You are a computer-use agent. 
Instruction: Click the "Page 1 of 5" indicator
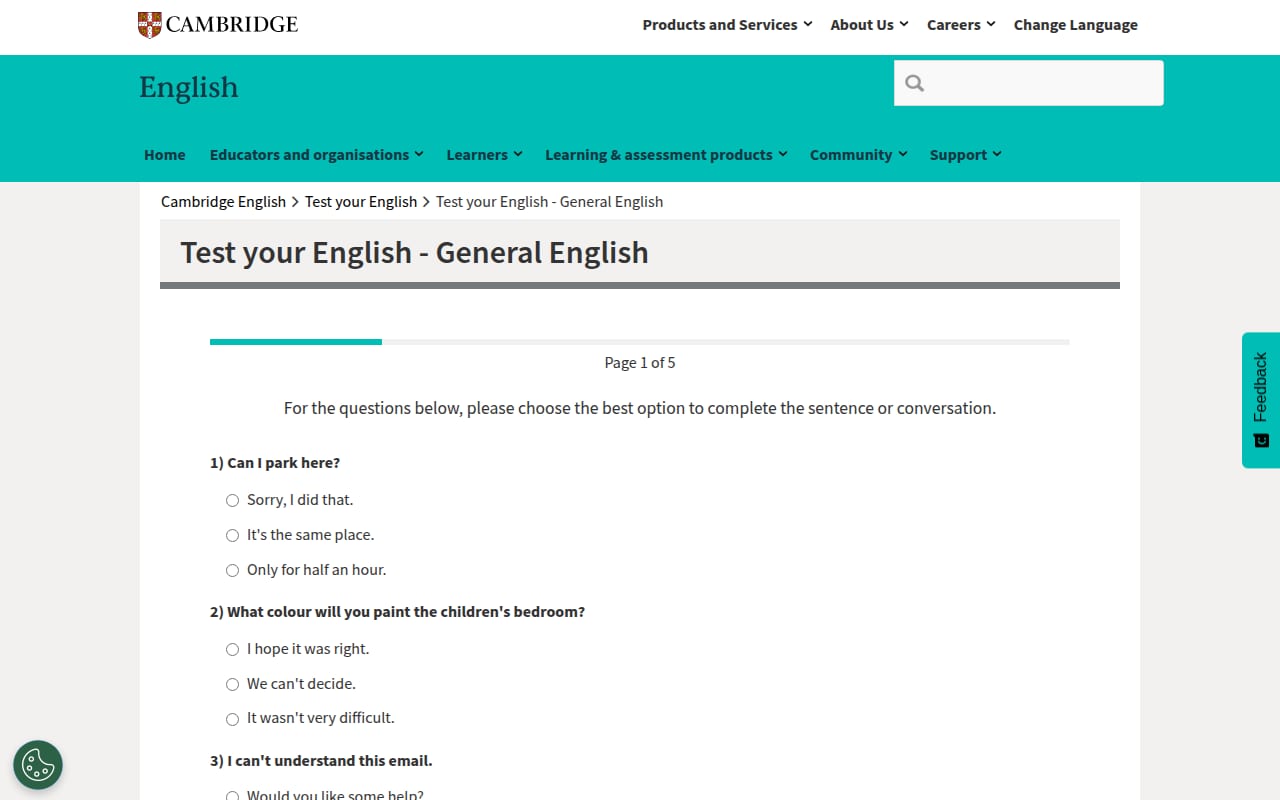(x=640, y=363)
